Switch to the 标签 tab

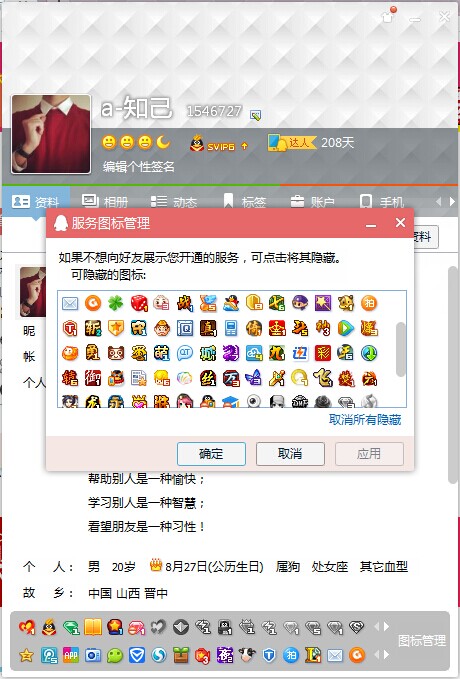244,201
